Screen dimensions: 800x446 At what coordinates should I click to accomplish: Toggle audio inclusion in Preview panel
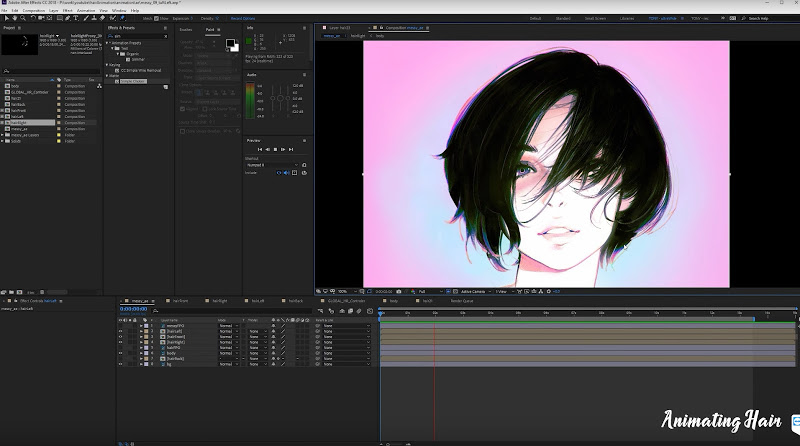287,173
